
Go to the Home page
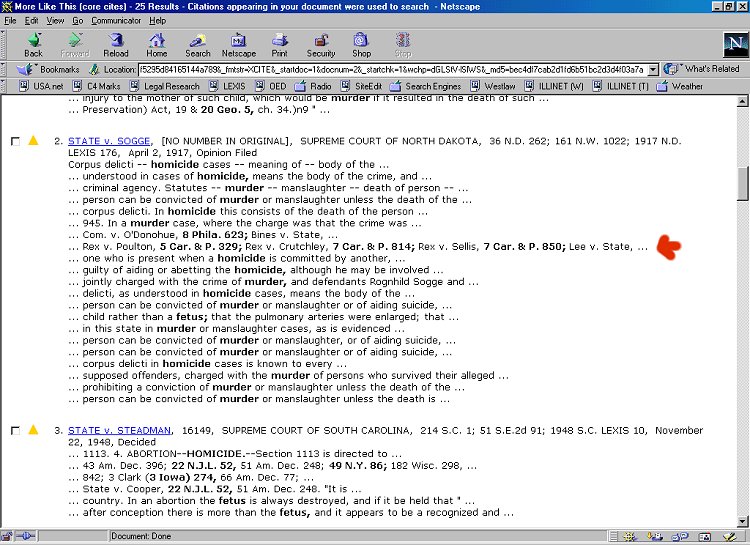point(157,45)
